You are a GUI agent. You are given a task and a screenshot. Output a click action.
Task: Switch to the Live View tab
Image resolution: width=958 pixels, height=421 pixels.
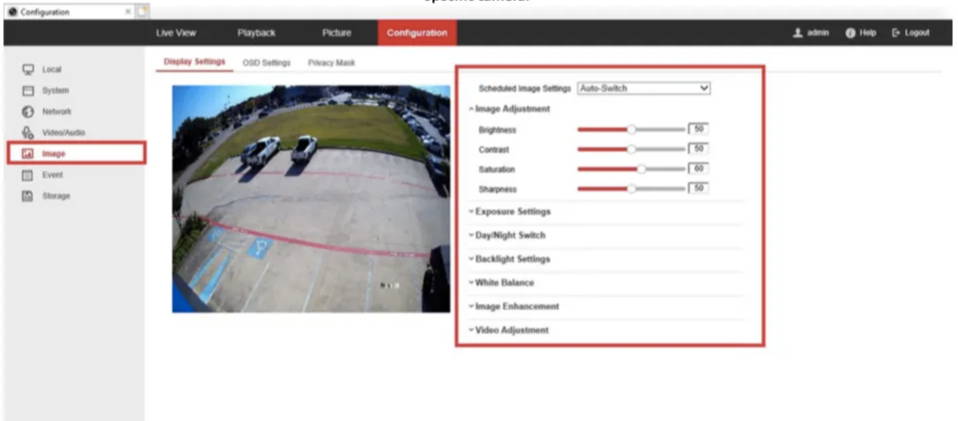pos(176,33)
